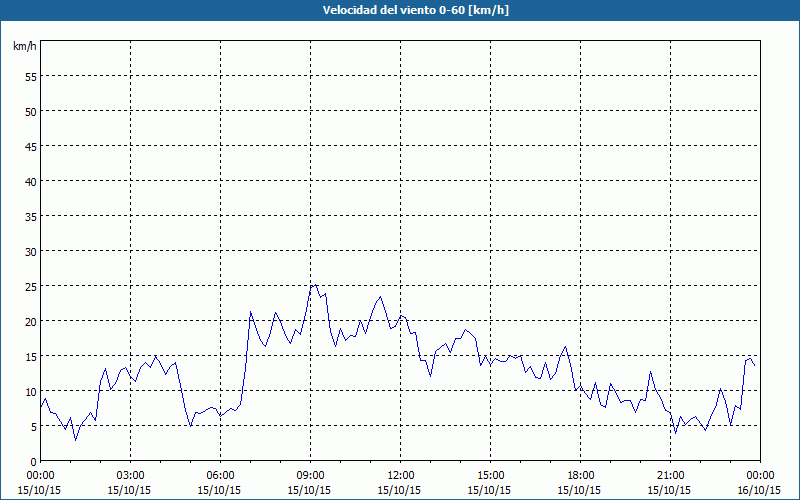Click the y-axis value 15
The width and height of the screenshot is (800, 500).
(31, 357)
